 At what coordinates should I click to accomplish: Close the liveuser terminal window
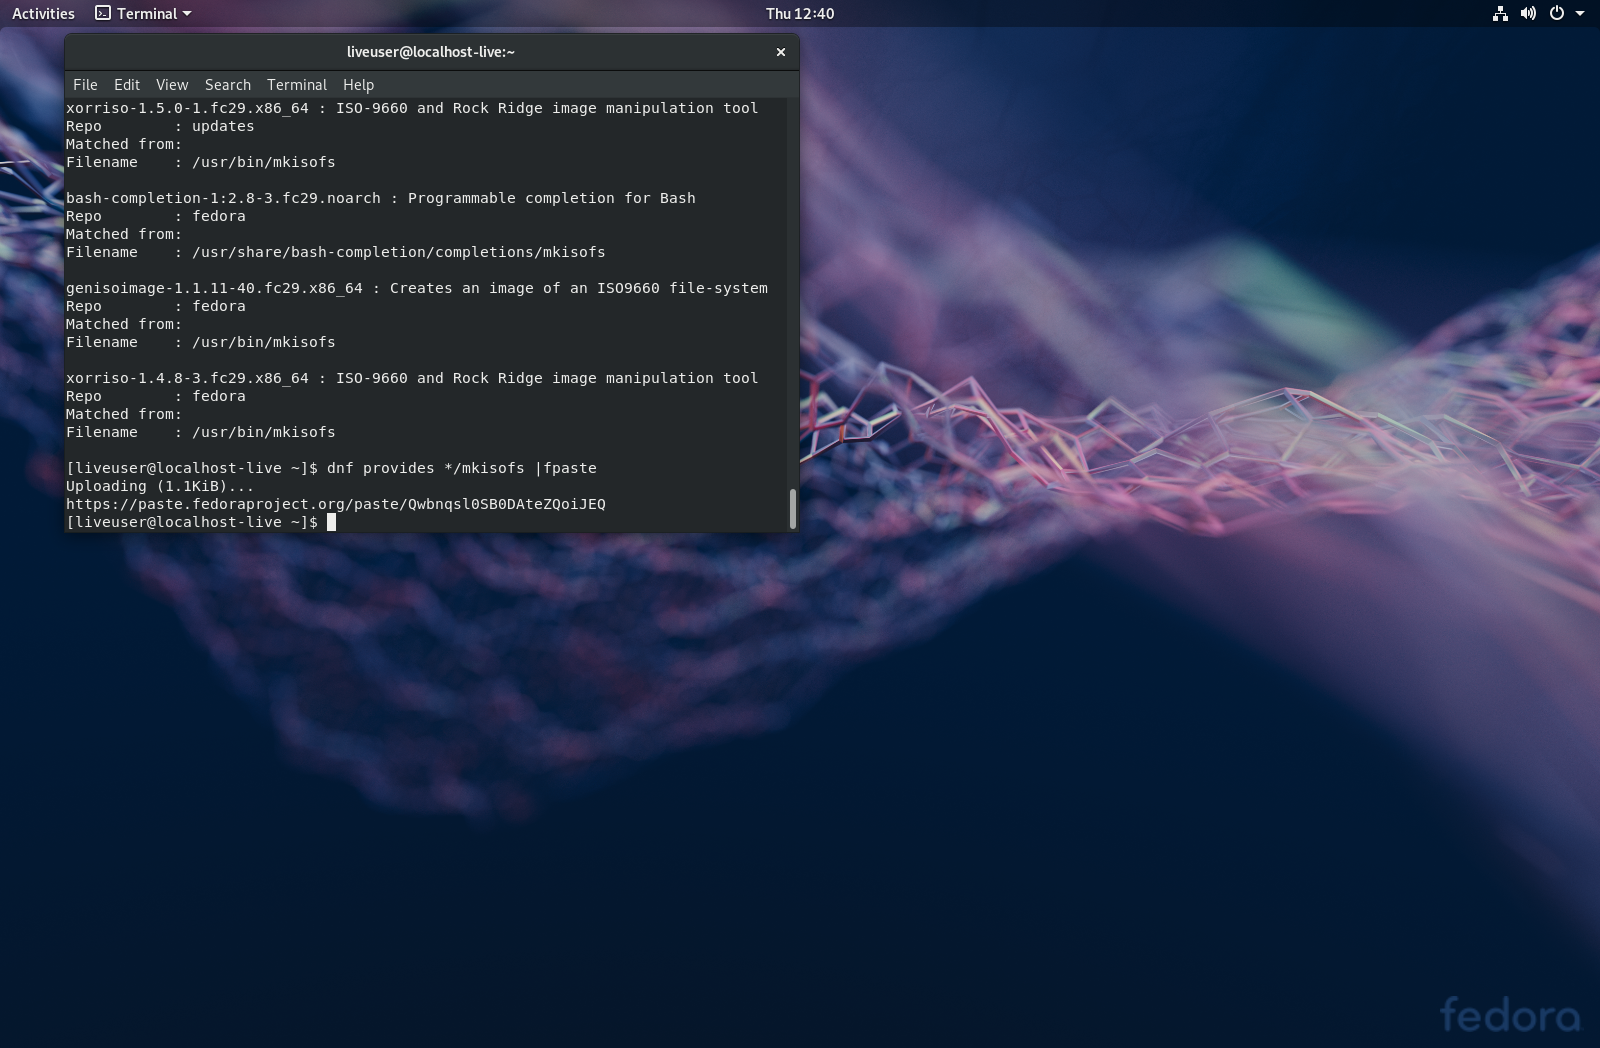(x=781, y=52)
